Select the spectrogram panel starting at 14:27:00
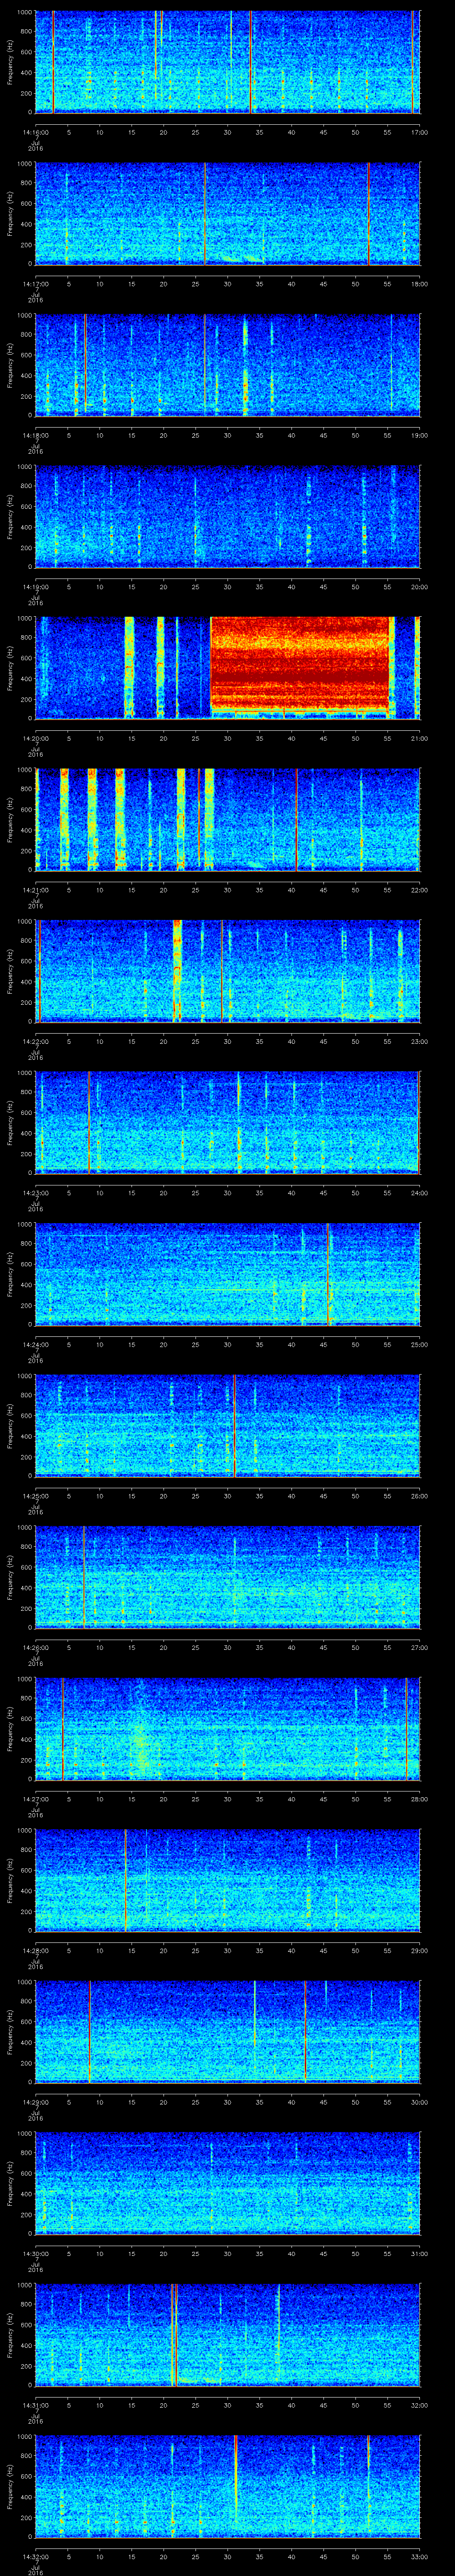 (227, 1729)
